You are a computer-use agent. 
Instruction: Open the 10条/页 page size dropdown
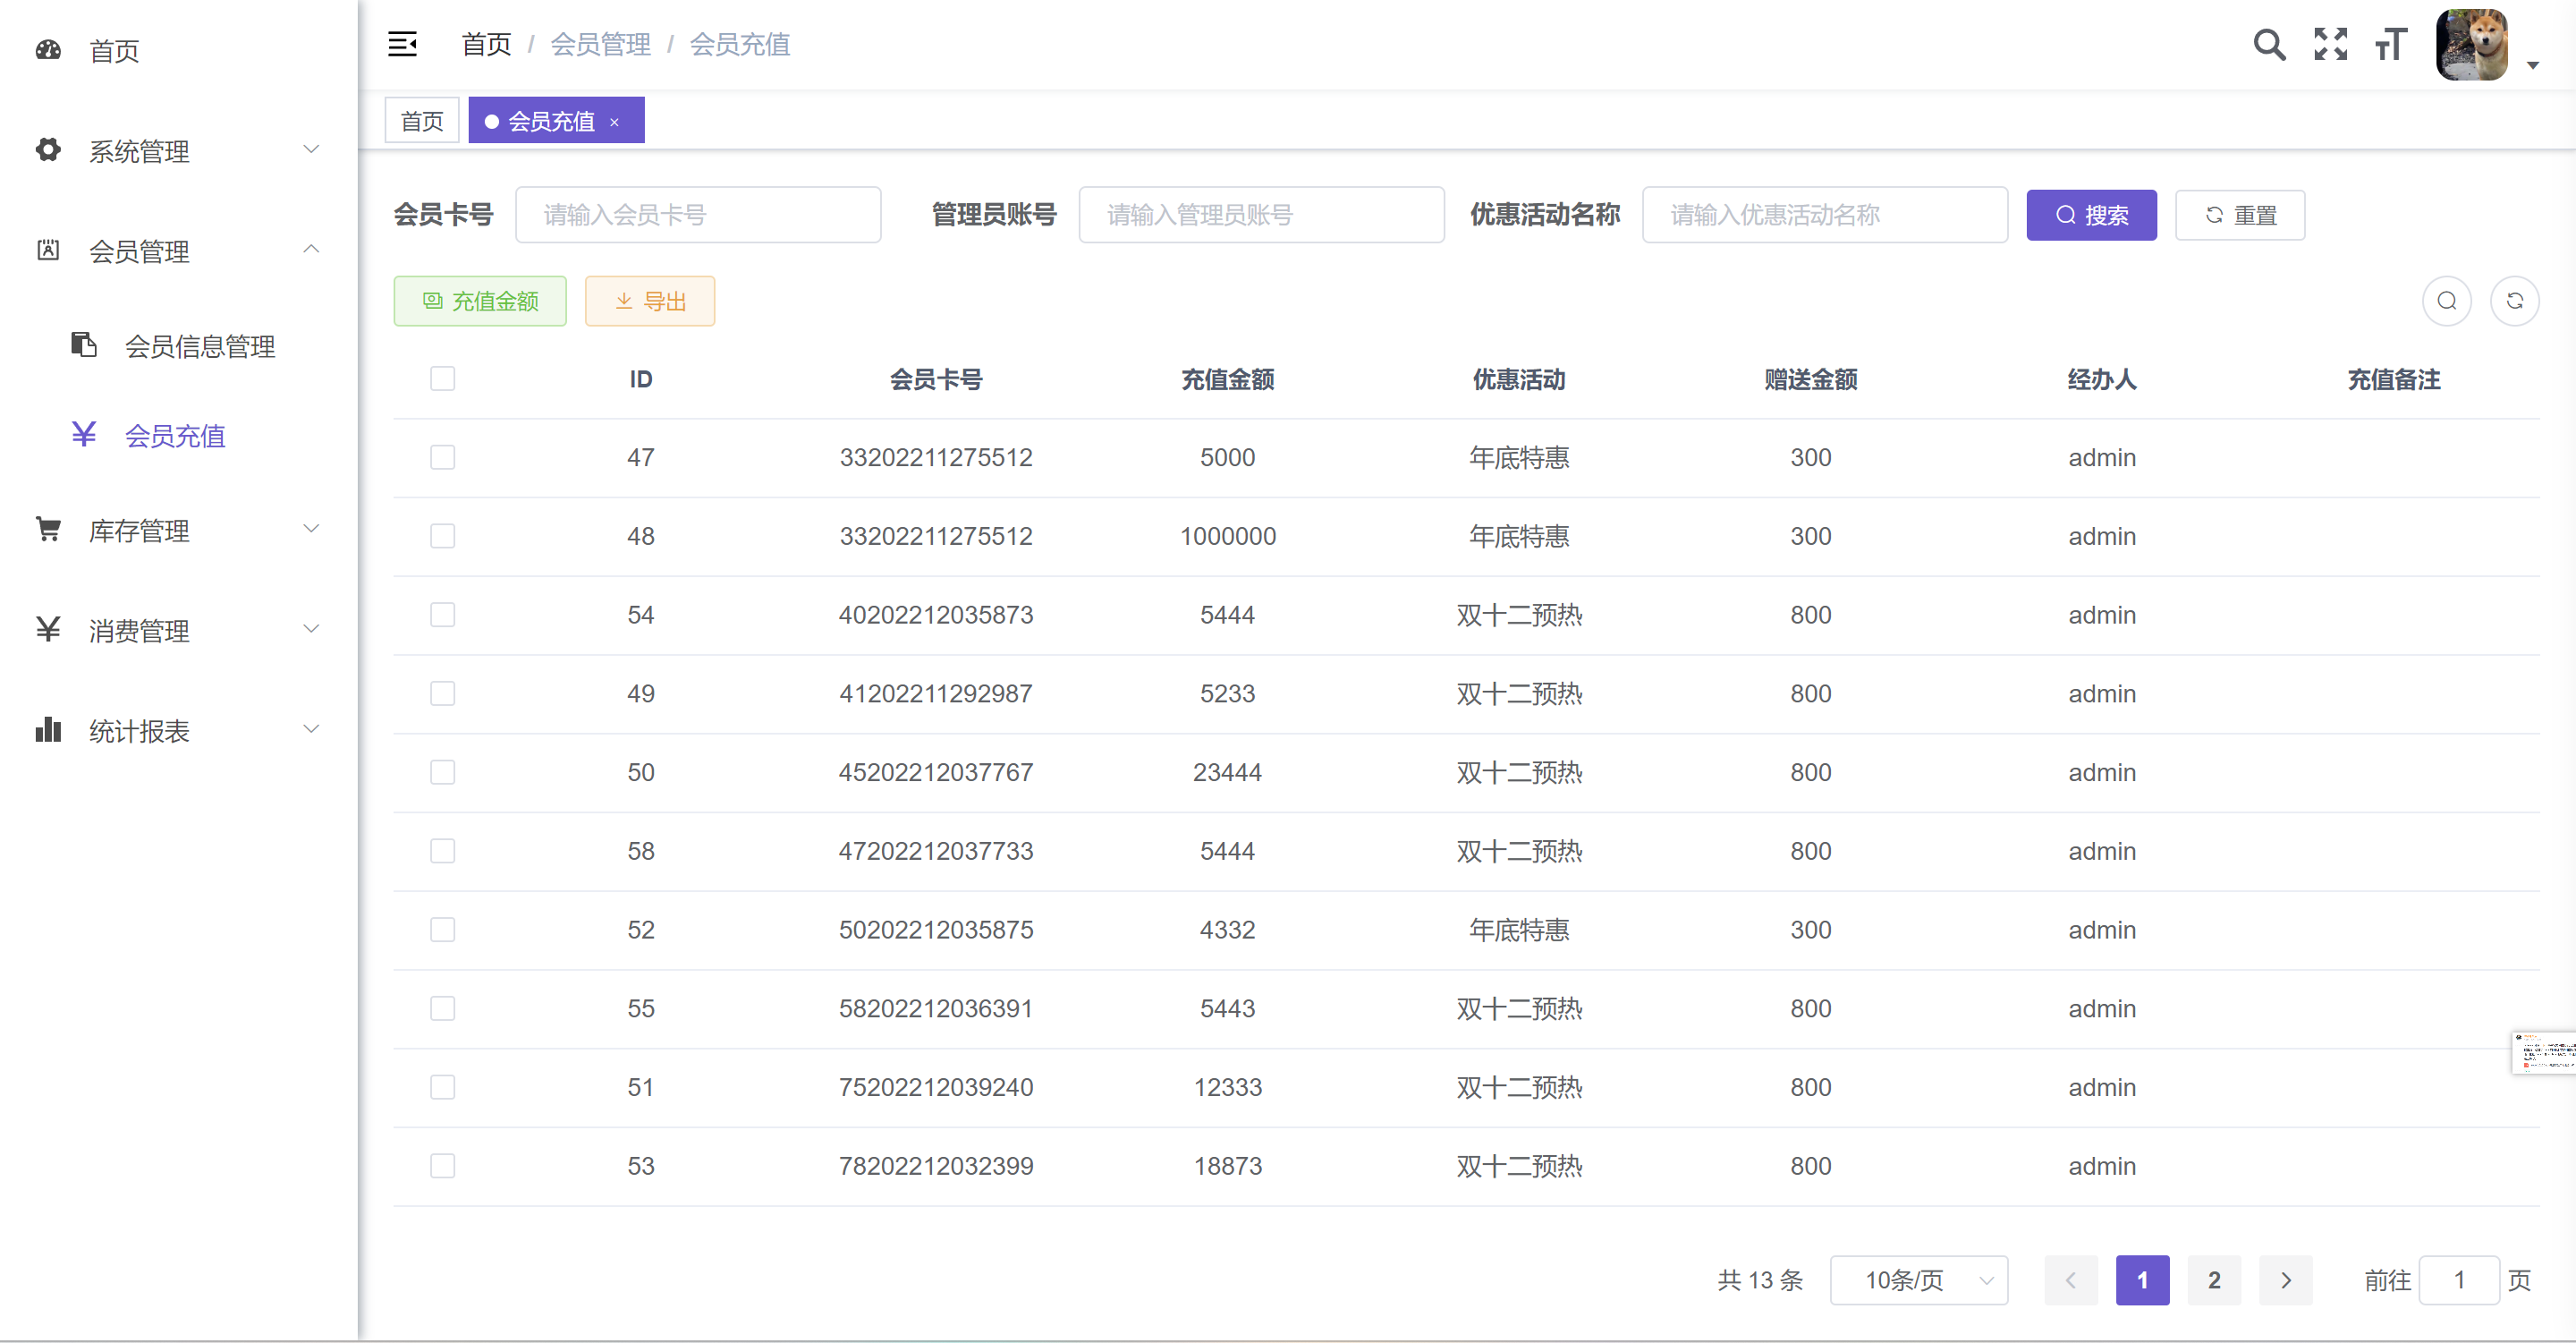pos(1918,1280)
